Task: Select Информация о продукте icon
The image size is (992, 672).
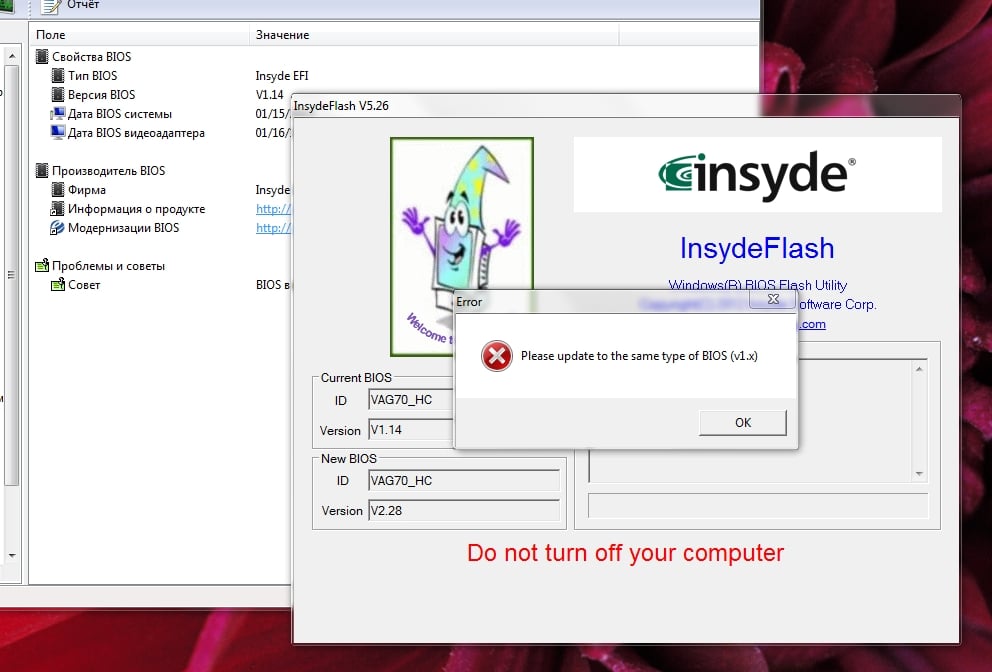Action: click(x=58, y=208)
